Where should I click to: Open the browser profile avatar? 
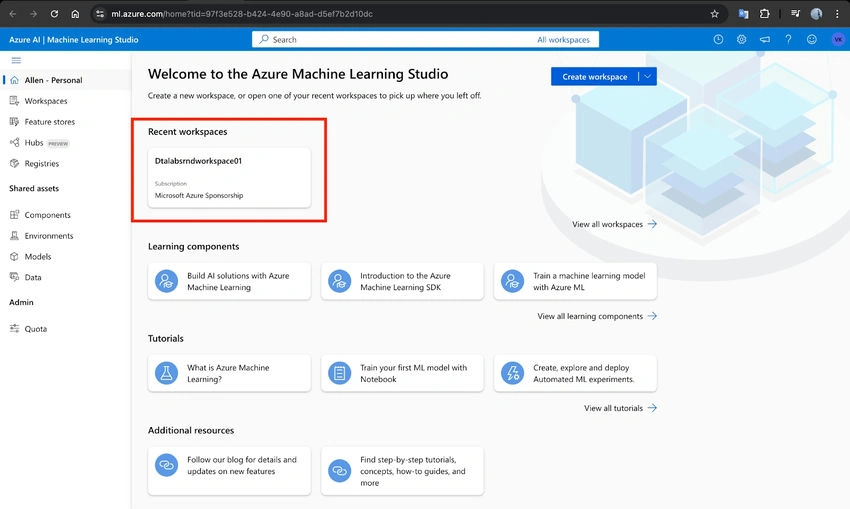[816, 14]
